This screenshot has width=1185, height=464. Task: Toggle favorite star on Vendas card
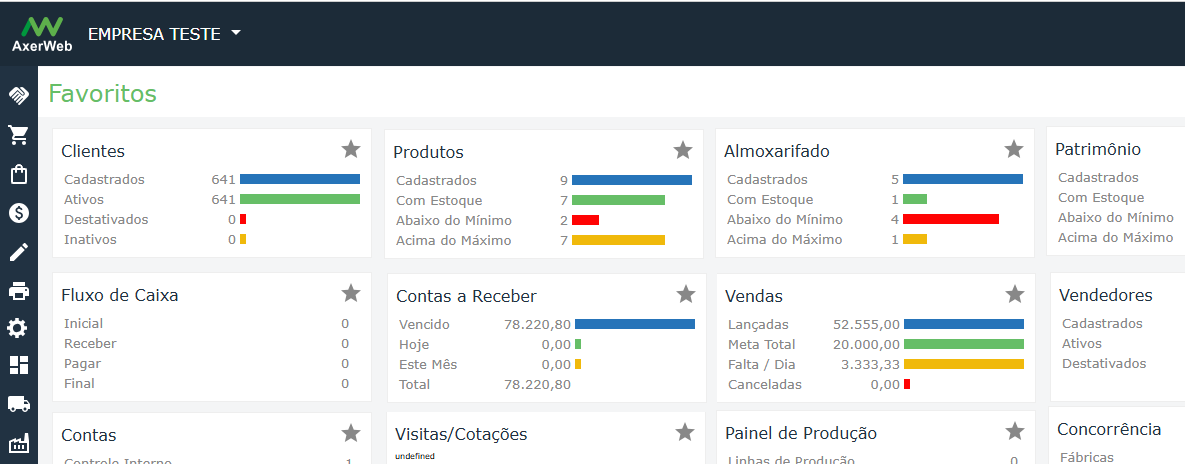click(x=1015, y=294)
